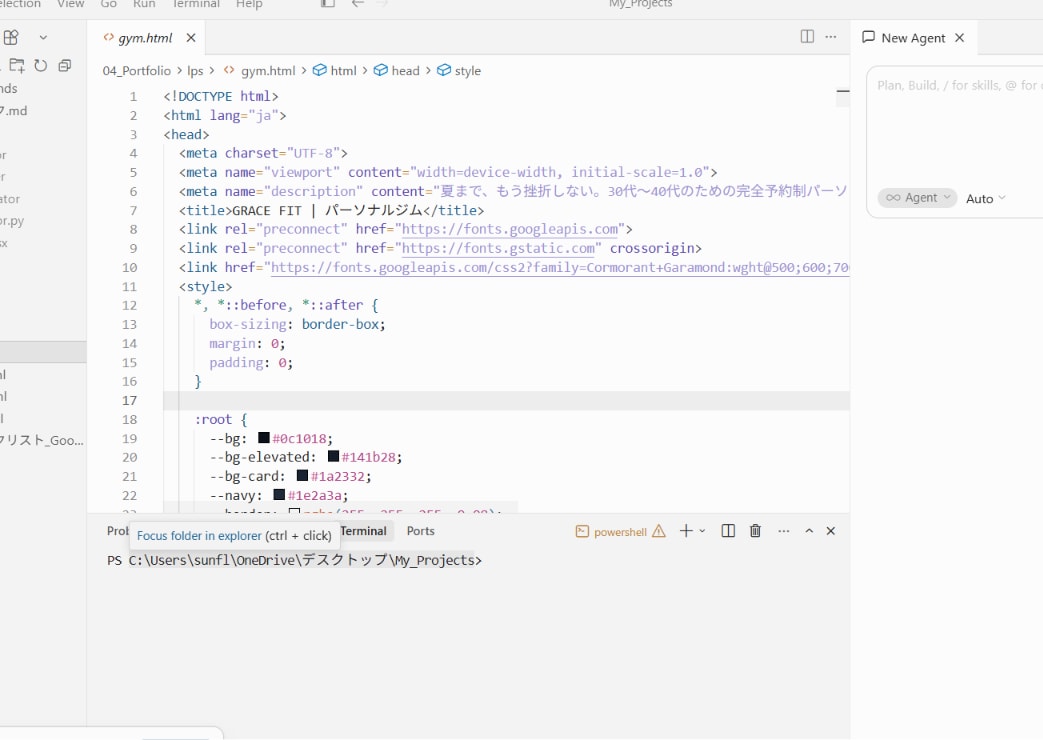Open the Auto model selector dropdown

click(986, 198)
